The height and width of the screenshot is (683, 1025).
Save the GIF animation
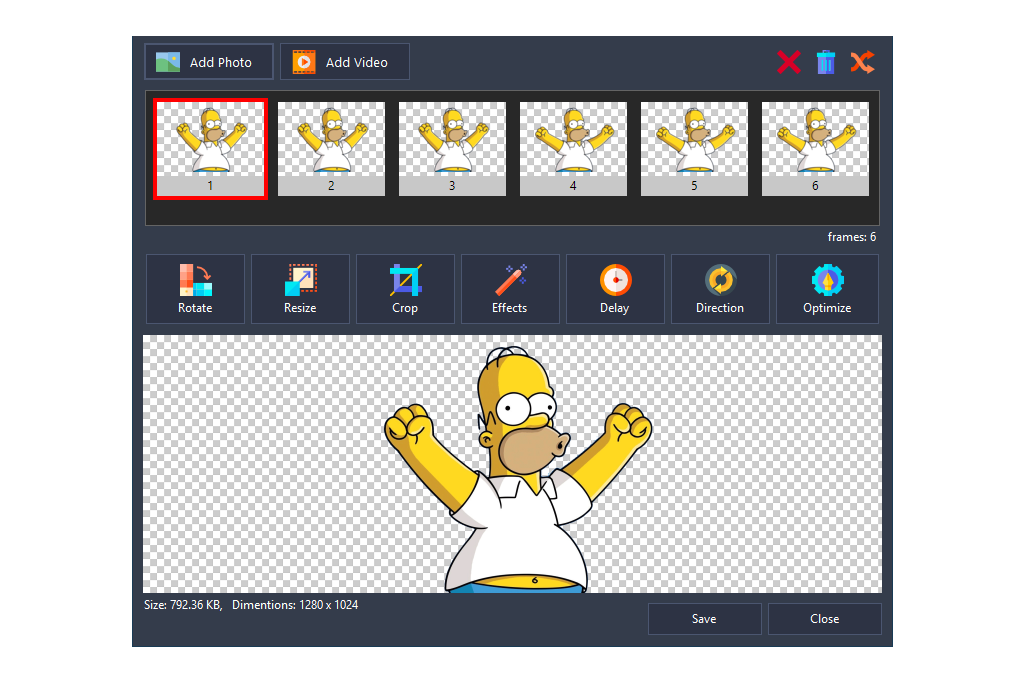point(704,618)
